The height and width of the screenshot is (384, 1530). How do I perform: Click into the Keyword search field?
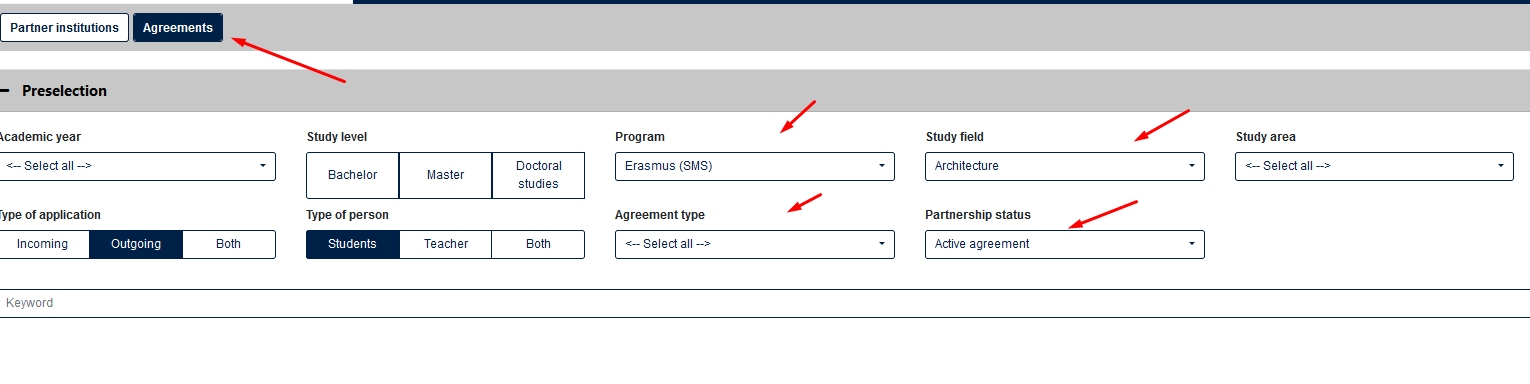click(x=765, y=303)
